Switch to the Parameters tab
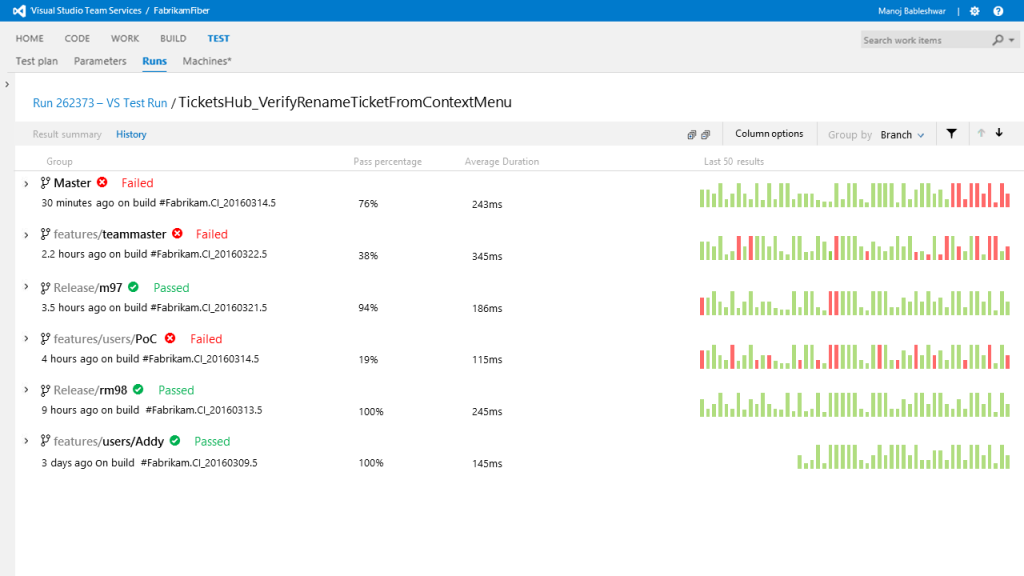 click(100, 61)
